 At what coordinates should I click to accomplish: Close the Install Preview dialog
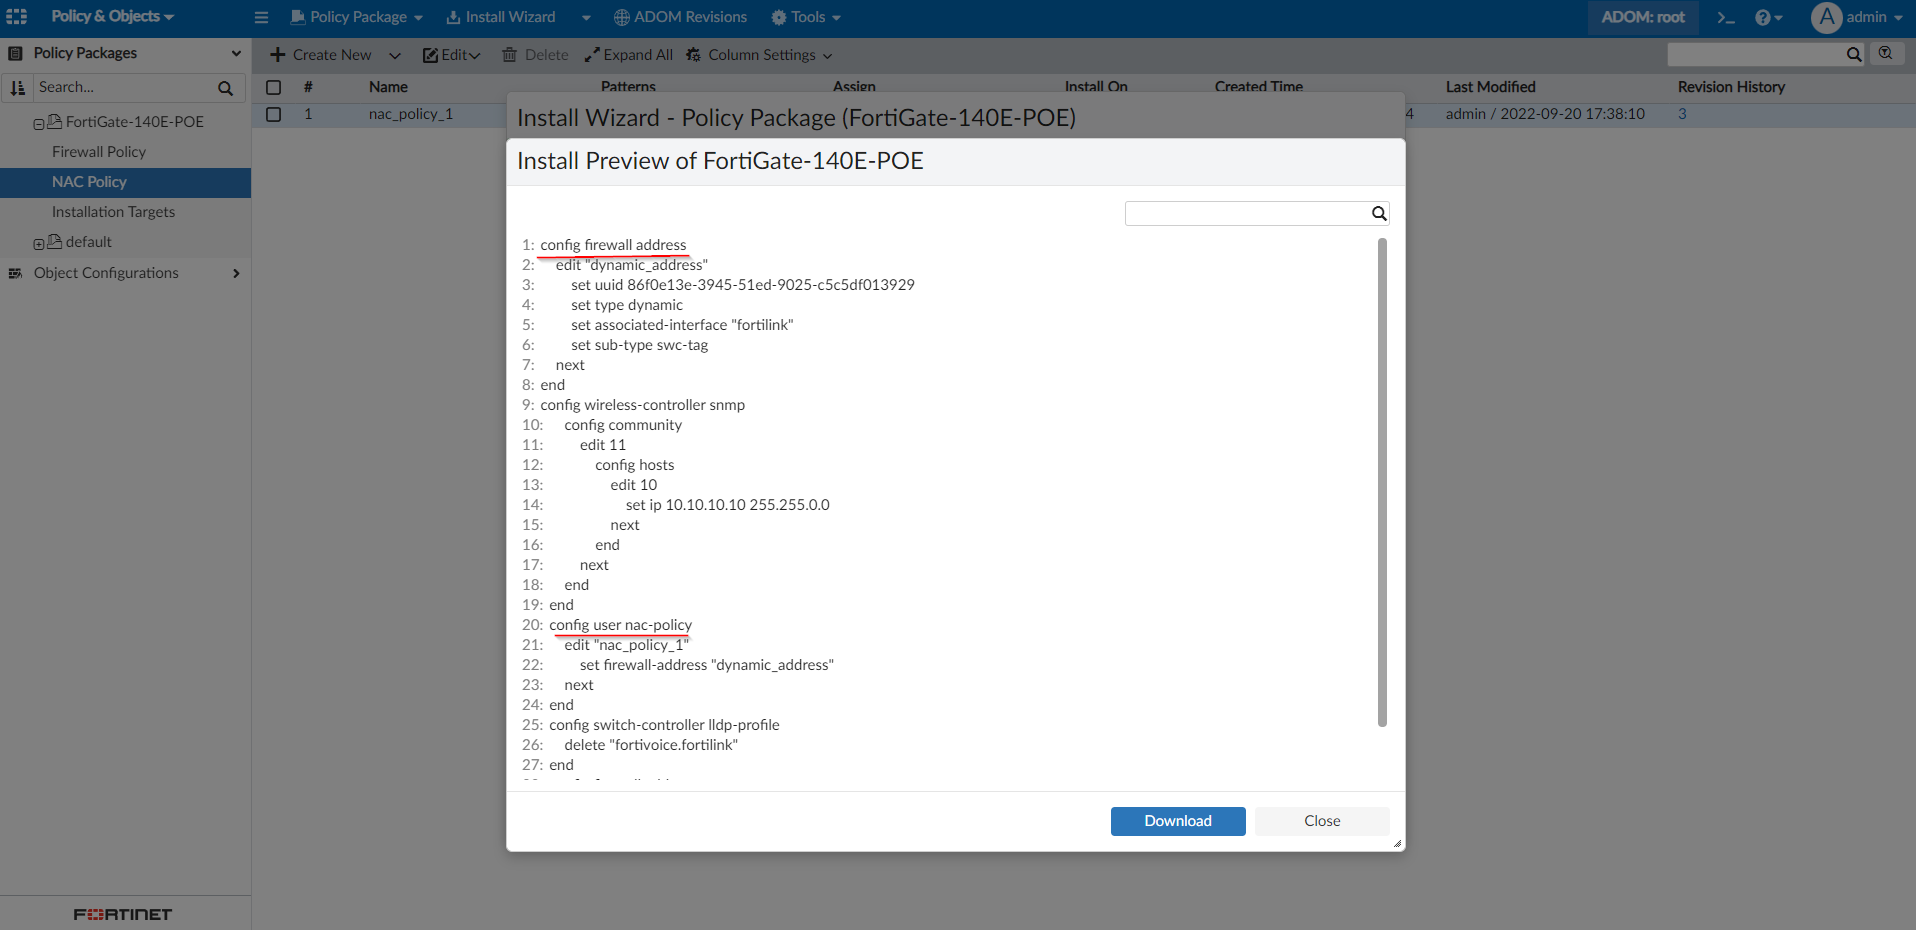pos(1322,821)
